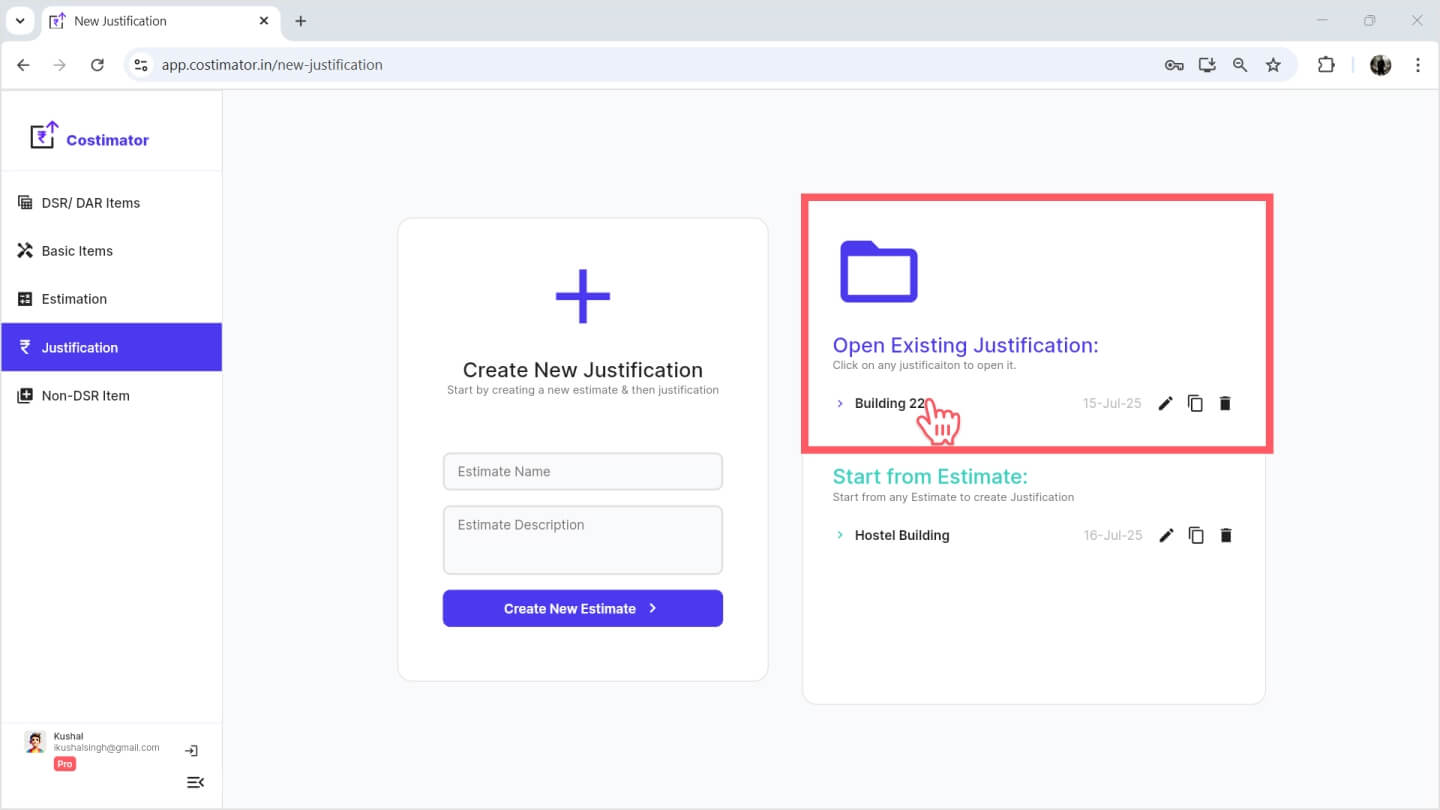Image resolution: width=1440 pixels, height=810 pixels.
Task: Expand the Building 22 chevron
Action: pyautogui.click(x=840, y=404)
